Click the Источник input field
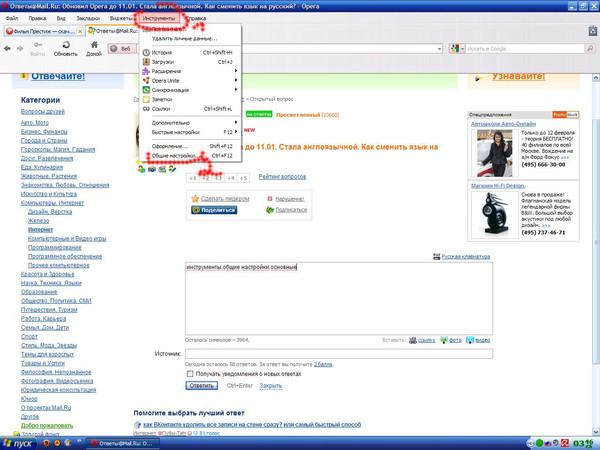This screenshot has width=600, height=450. click(x=339, y=354)
